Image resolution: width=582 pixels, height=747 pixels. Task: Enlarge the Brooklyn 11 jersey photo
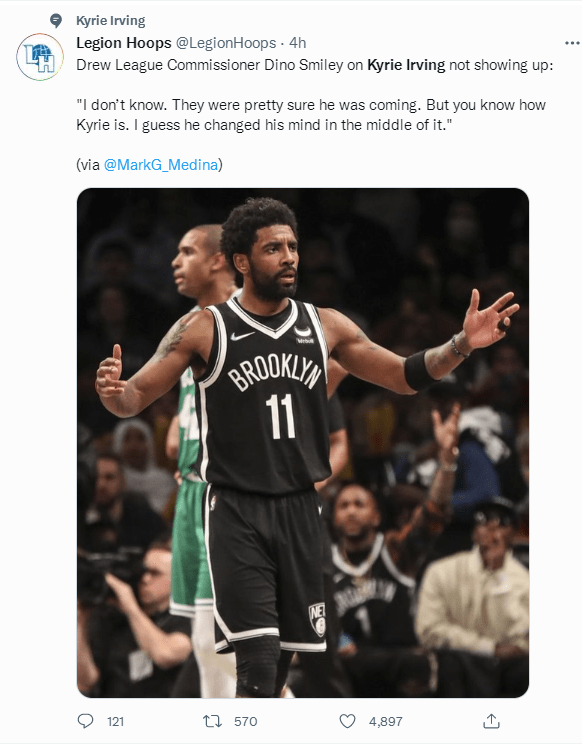click(x=303, y=443)
